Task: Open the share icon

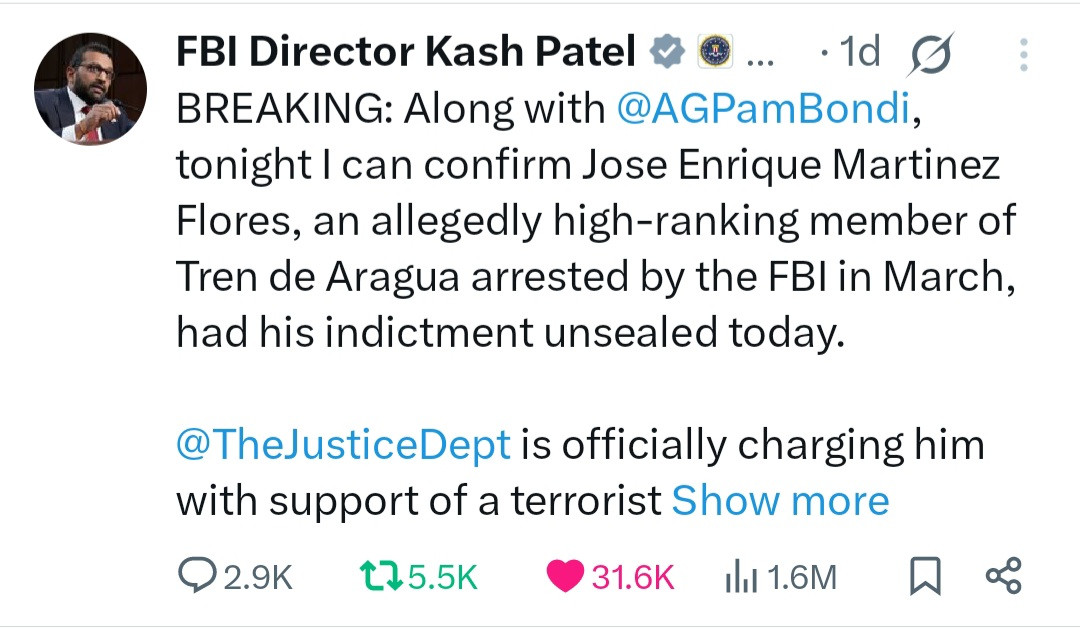Action: click(1003, 576)
